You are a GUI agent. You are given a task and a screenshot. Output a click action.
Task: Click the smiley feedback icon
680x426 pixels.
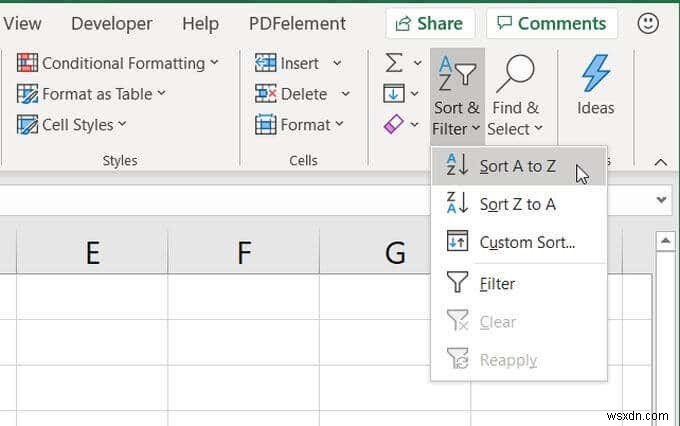click(648, 23)
